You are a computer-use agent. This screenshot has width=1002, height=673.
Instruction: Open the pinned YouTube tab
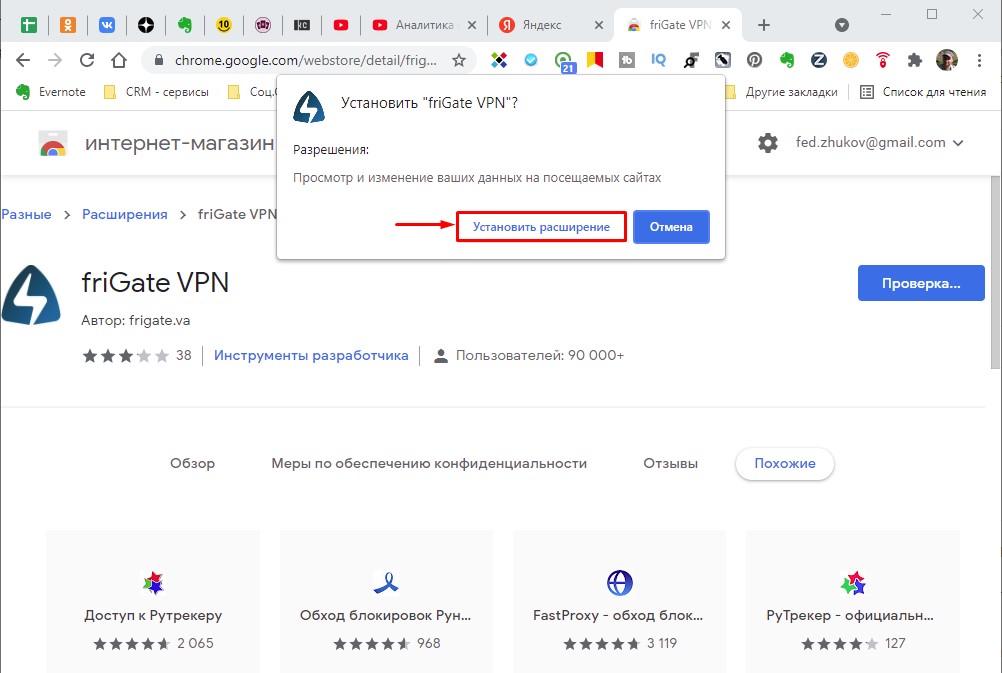[341, 25]
